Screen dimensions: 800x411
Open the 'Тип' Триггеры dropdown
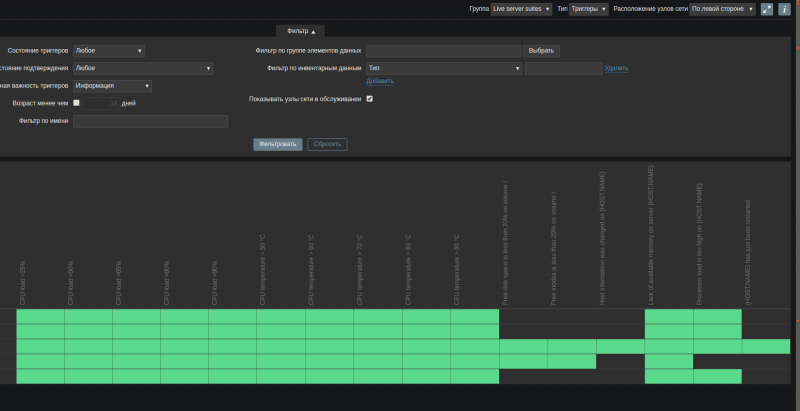(x=588, y=9)
